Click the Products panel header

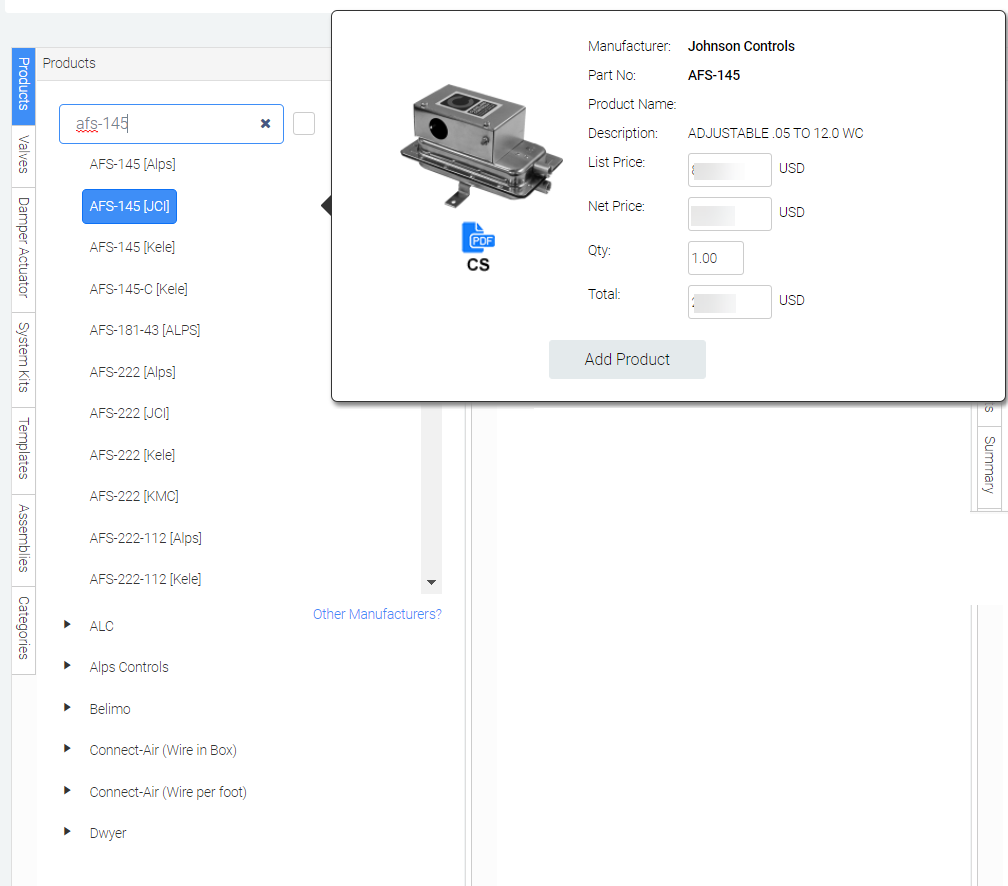tap(183, 64)
